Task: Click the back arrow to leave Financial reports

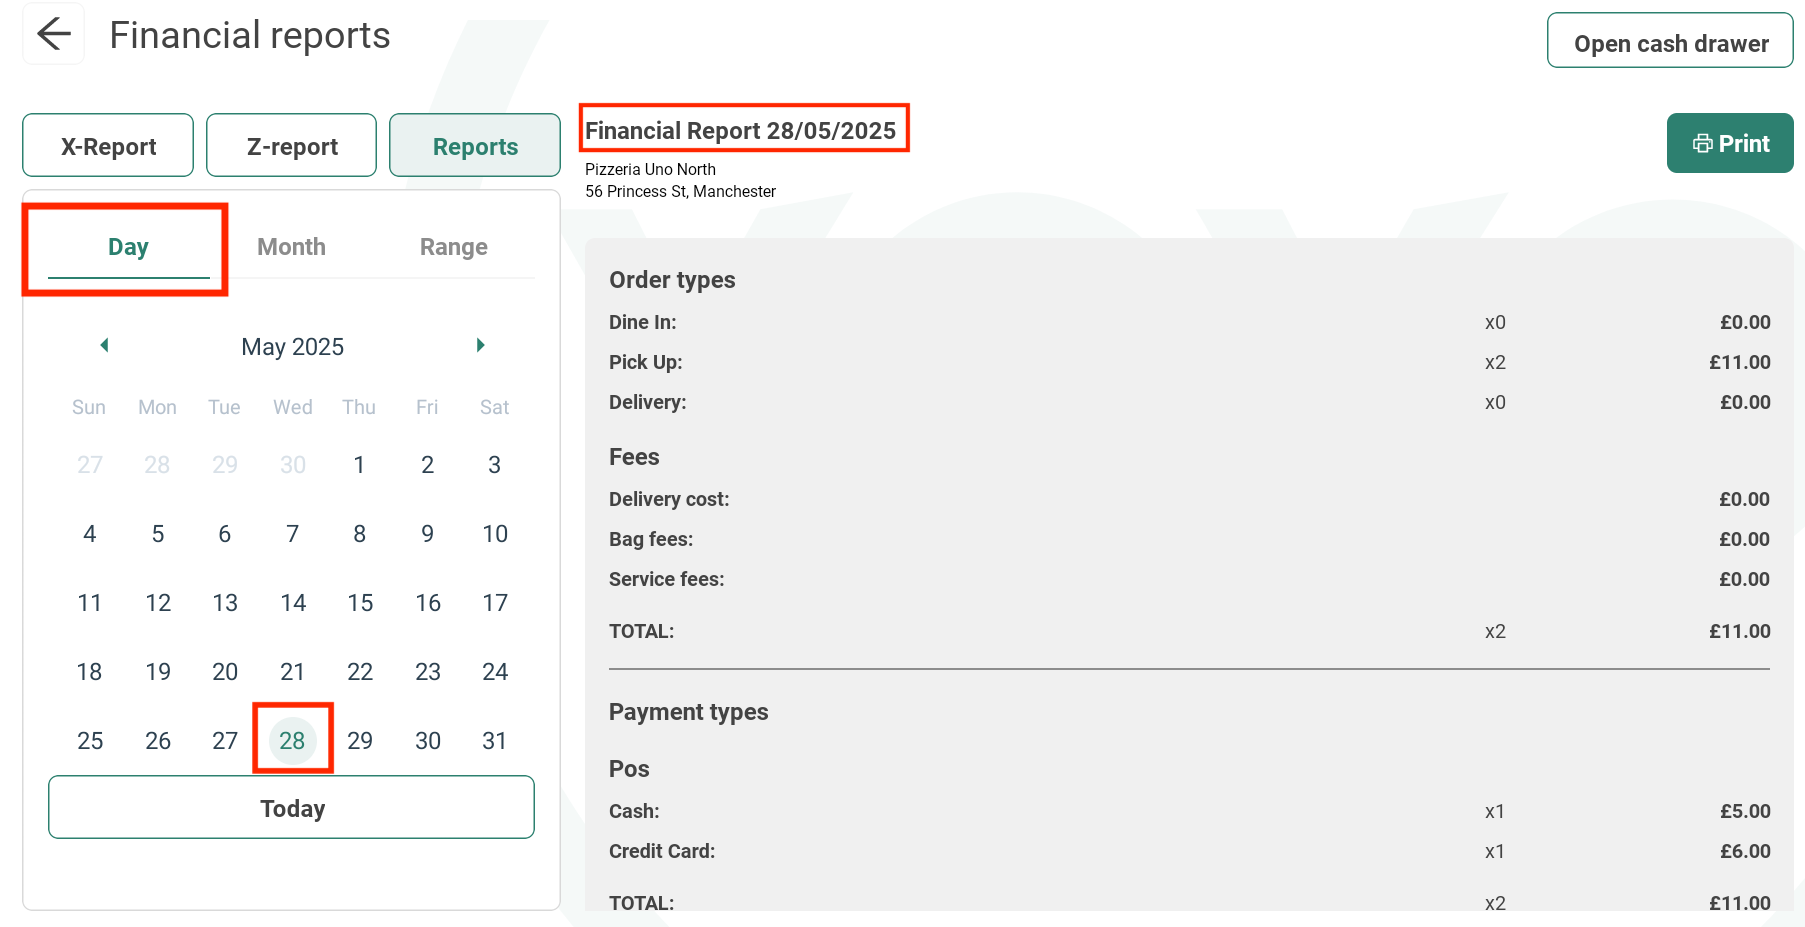Action: pyautogui.click(x=53, y=33)
